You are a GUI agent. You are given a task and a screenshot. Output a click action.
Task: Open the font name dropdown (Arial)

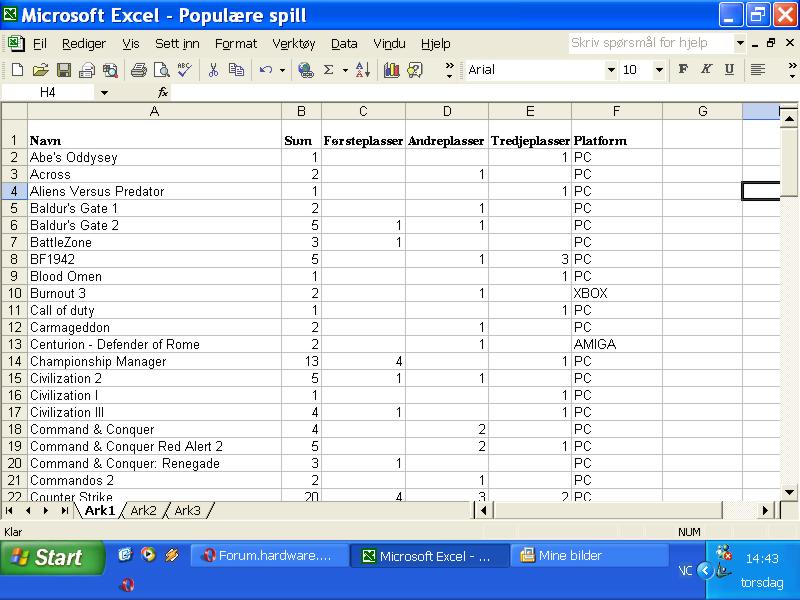click(x=611, y=70)
